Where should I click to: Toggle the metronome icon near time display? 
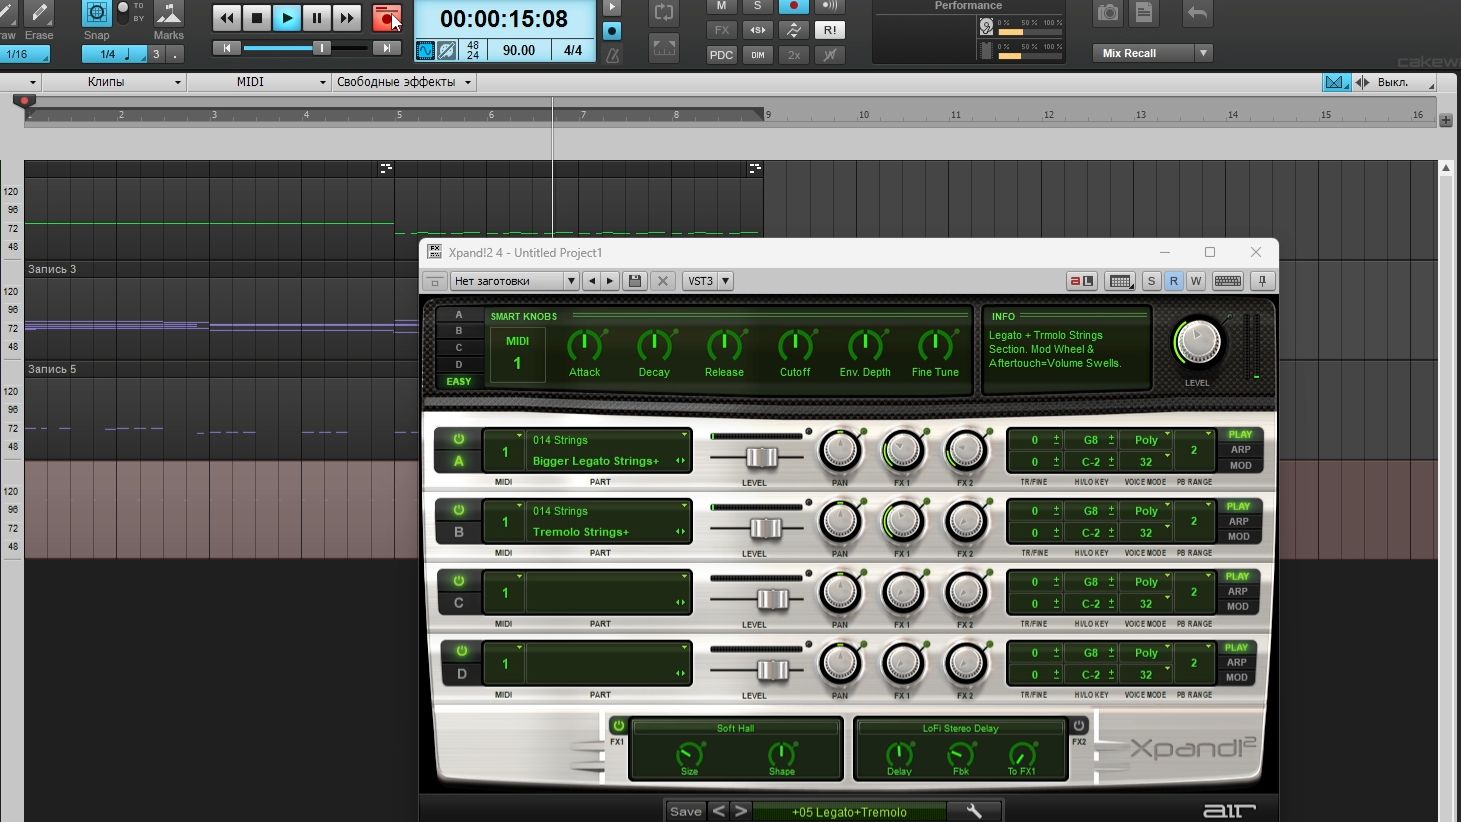pyautogui.click(x=612, y=55)
